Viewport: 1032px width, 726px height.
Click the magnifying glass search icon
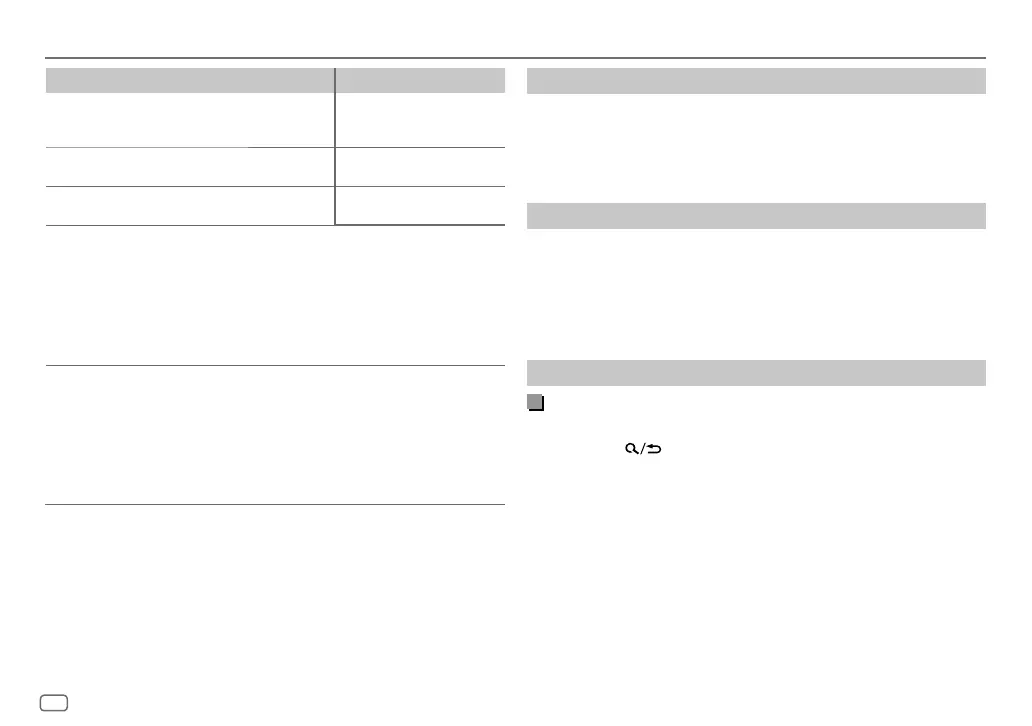click(x=631, y=449)
